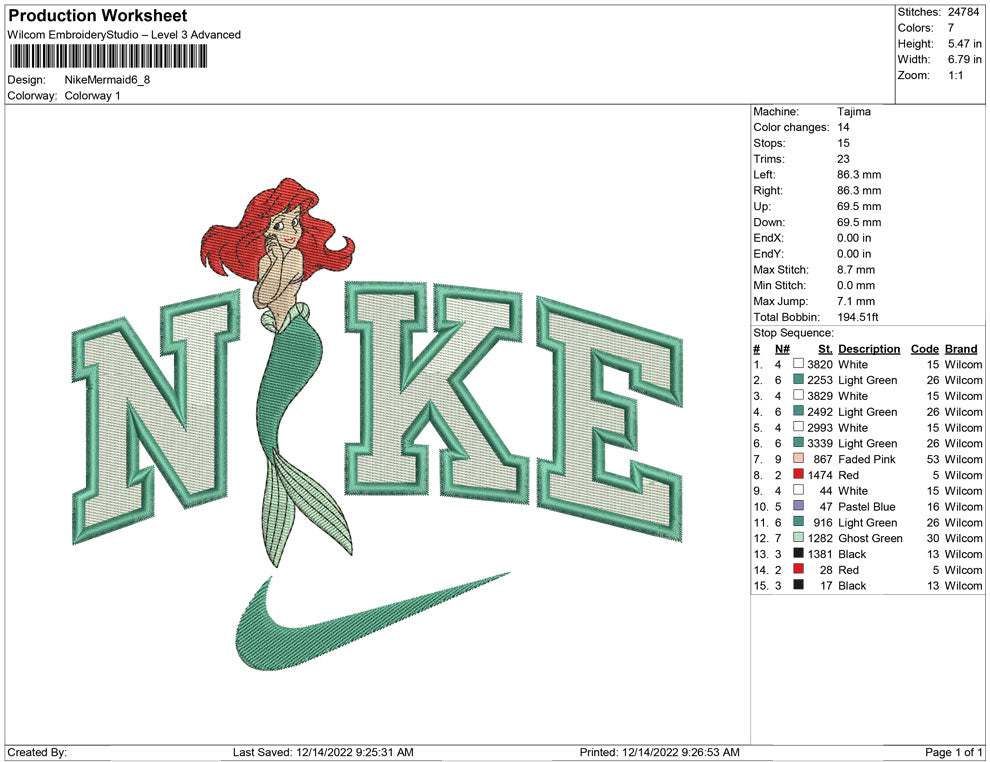This screenshot has width=990, height=762.
Task: Click the pastel blue swatch in row 10
Action: pos(798,506)
